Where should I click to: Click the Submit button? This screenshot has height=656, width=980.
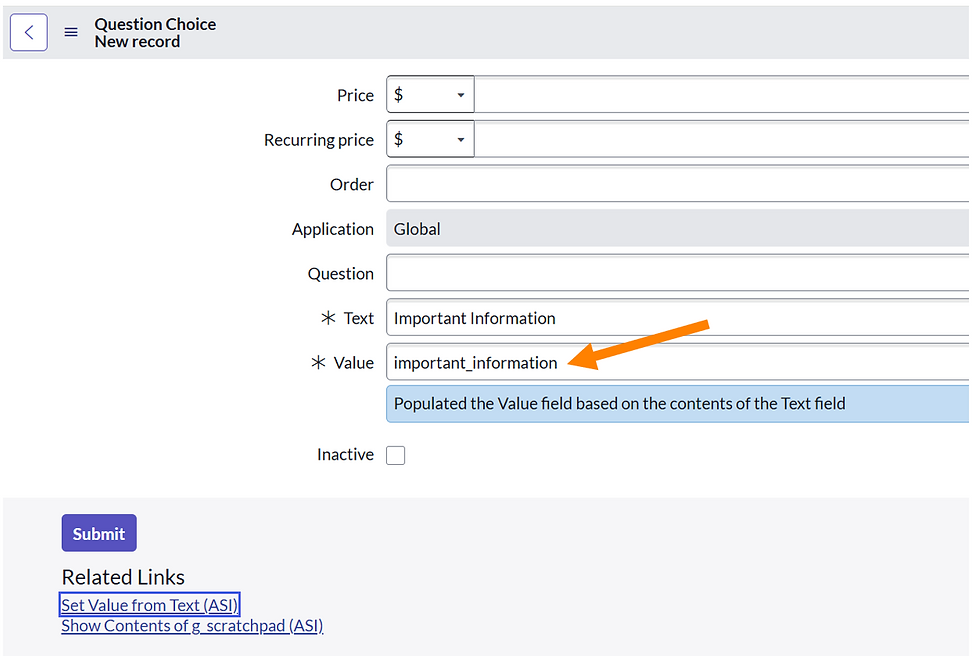tap(98, 532)
